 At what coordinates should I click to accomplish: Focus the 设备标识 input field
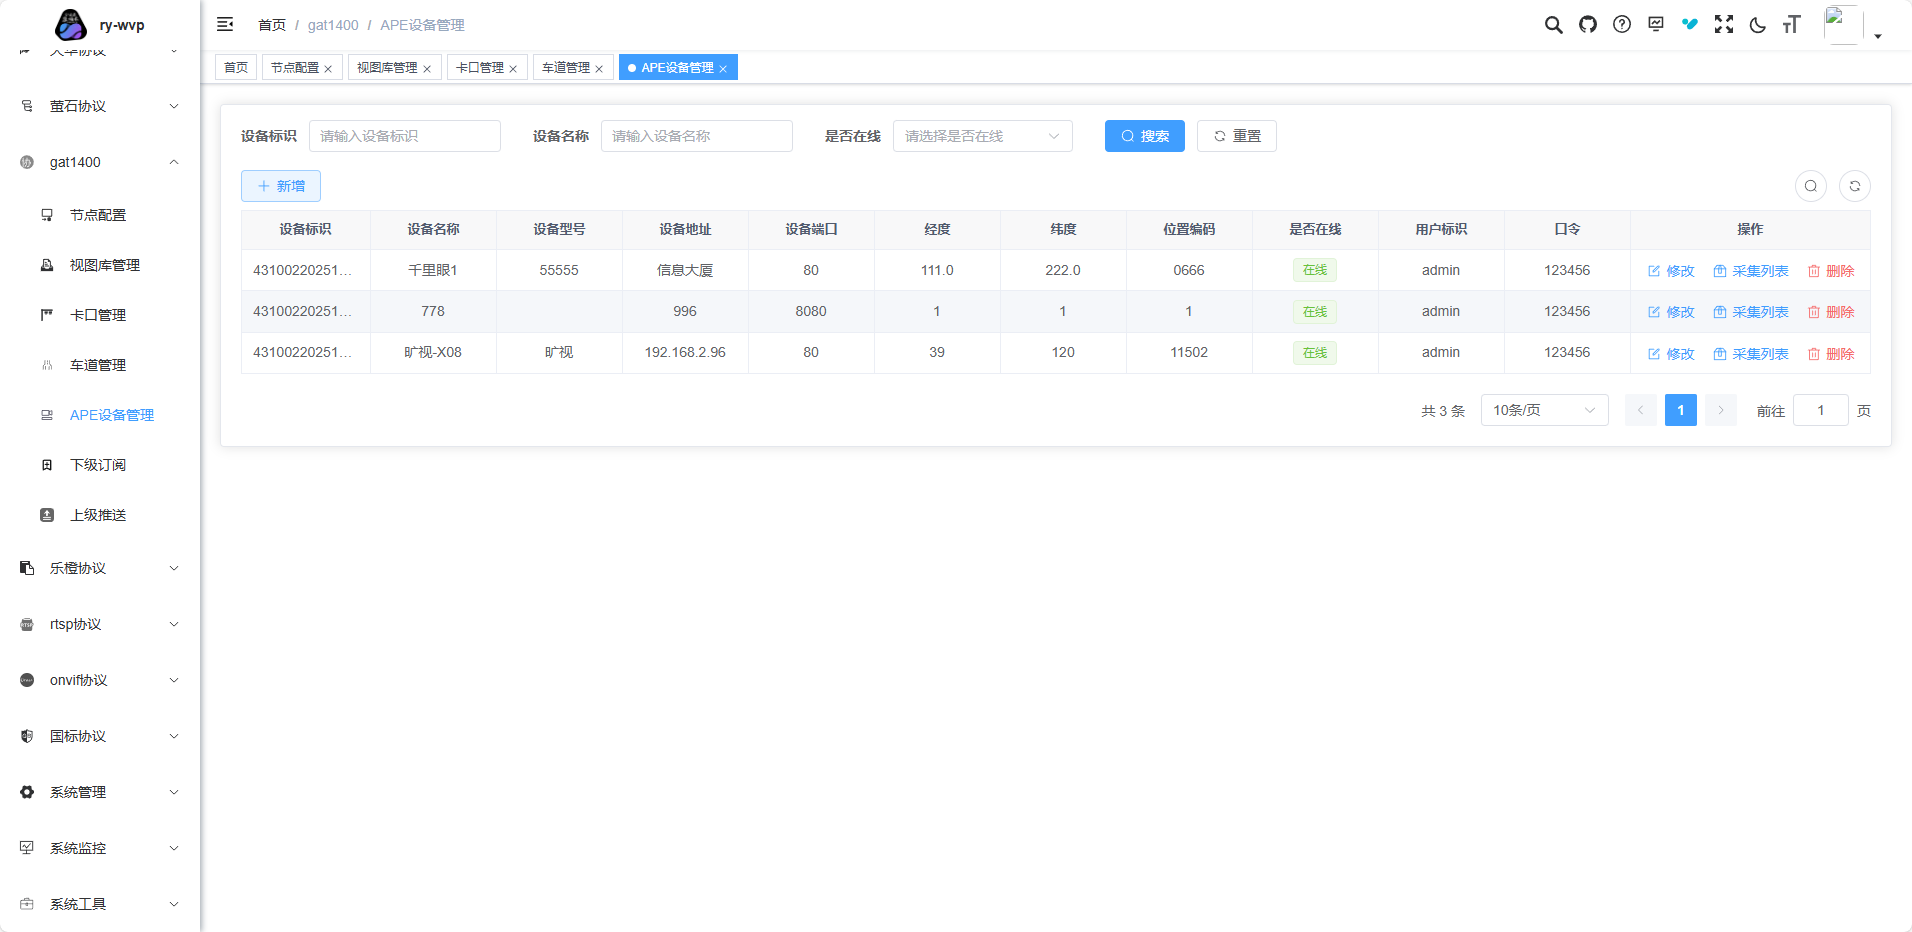(404, 136)
